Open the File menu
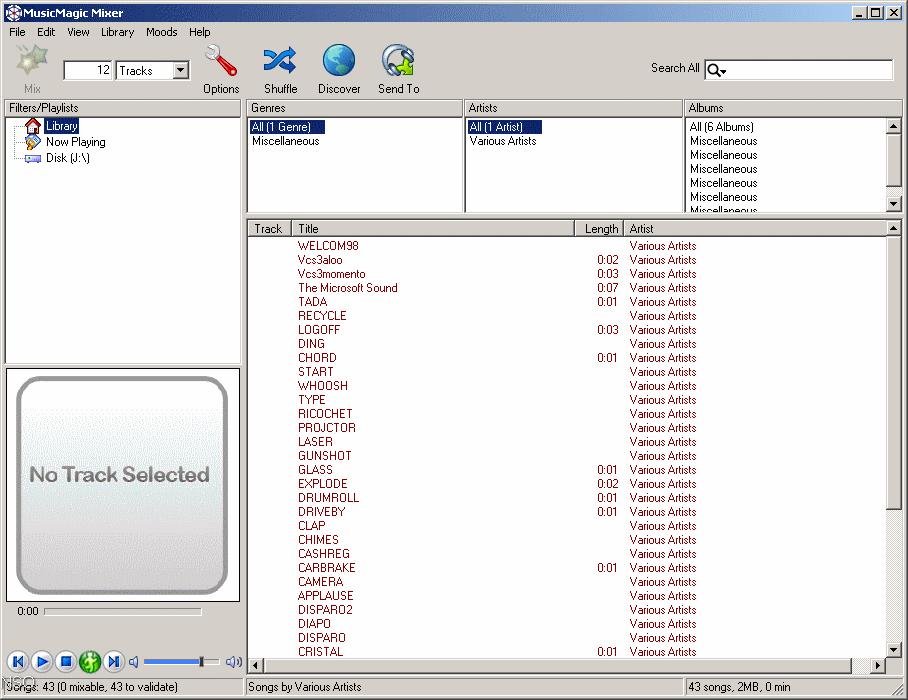This screenshot has height=700, width=908. pyautogui.click(x=17, y=32)
